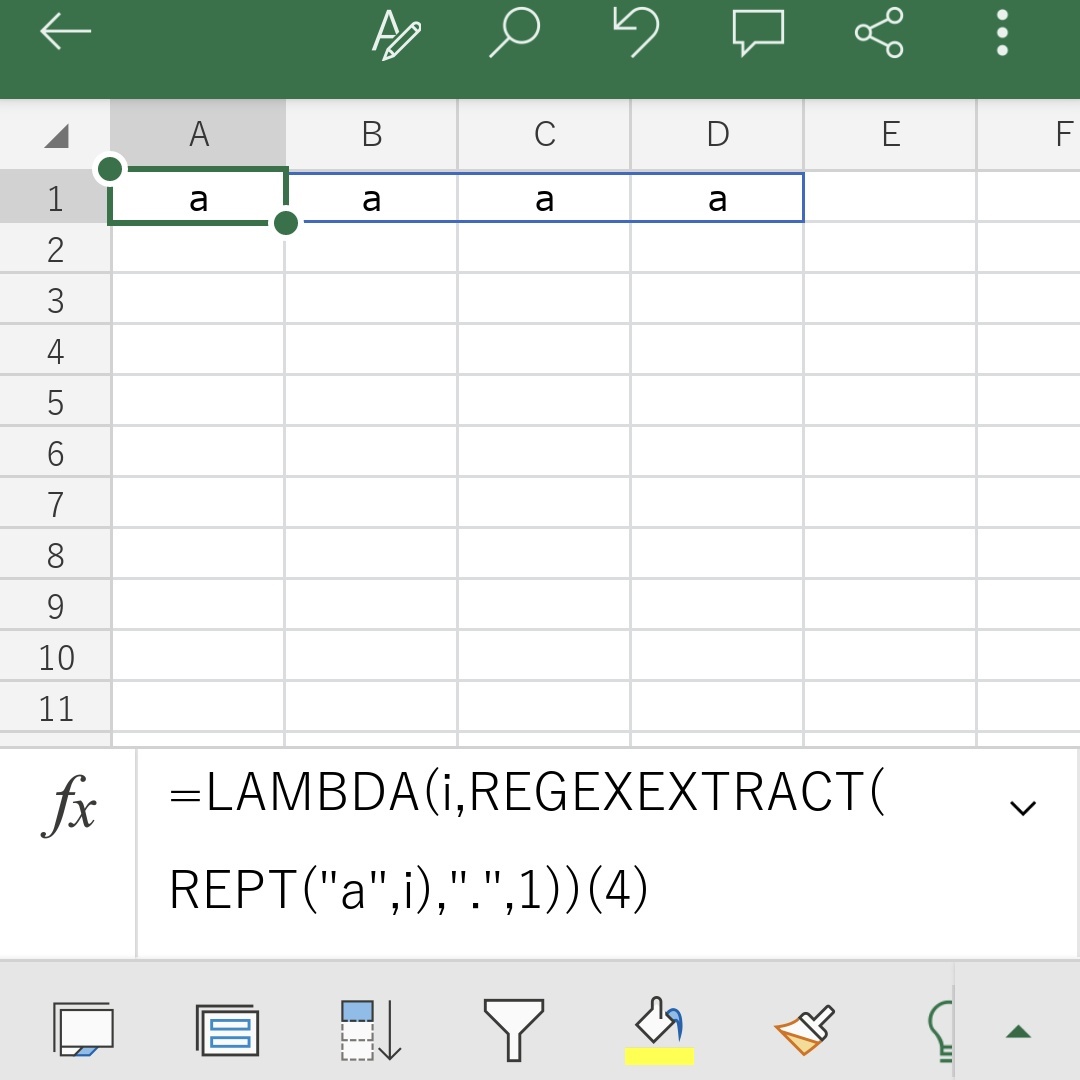Select cell D1 containing a
Viewport: 1080px width, 1080px height.
(x=718, y=198)
